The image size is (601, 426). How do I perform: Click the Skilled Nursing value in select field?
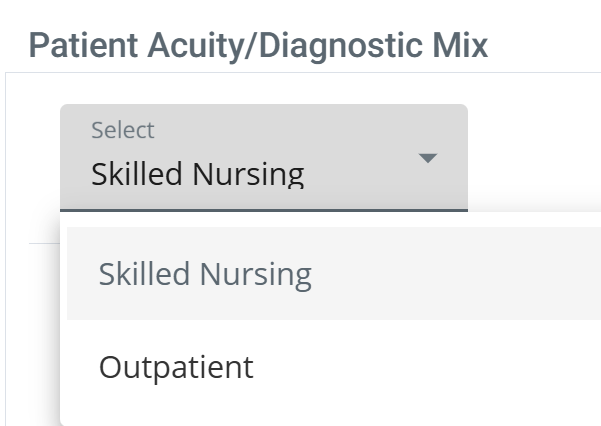coord(197,174)
